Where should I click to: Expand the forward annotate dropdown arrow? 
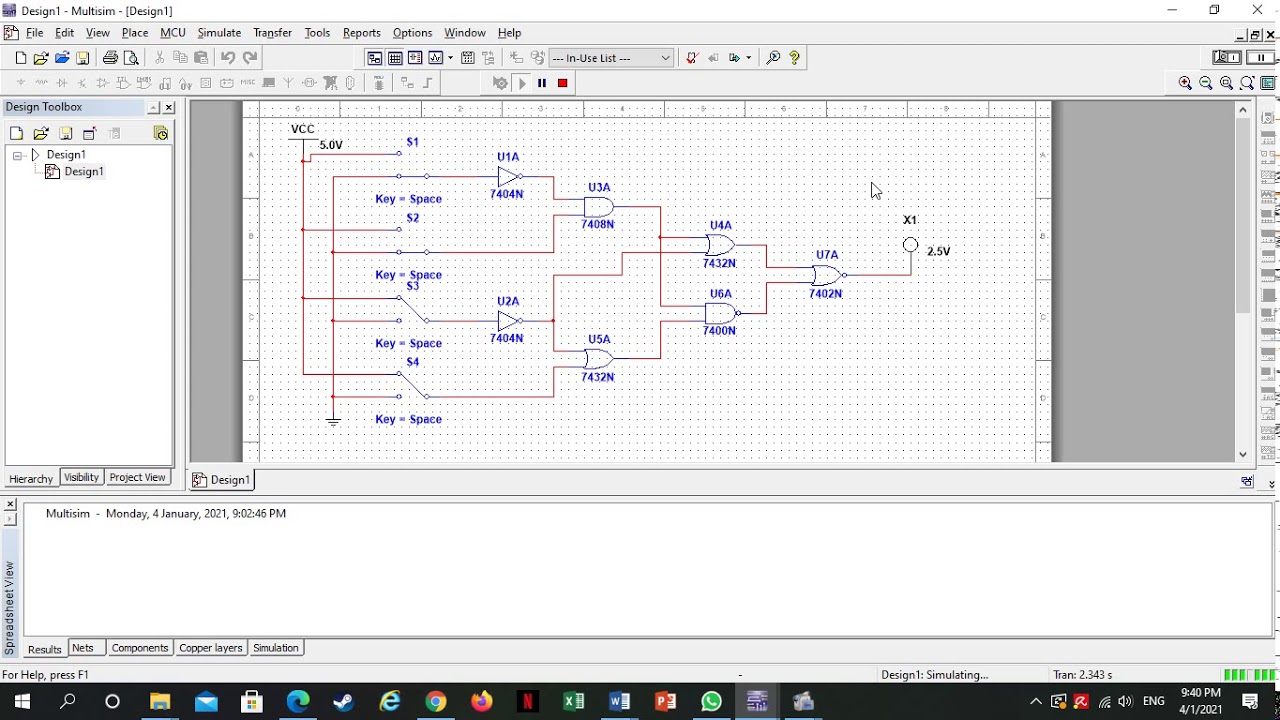click(x=749, y=58)
